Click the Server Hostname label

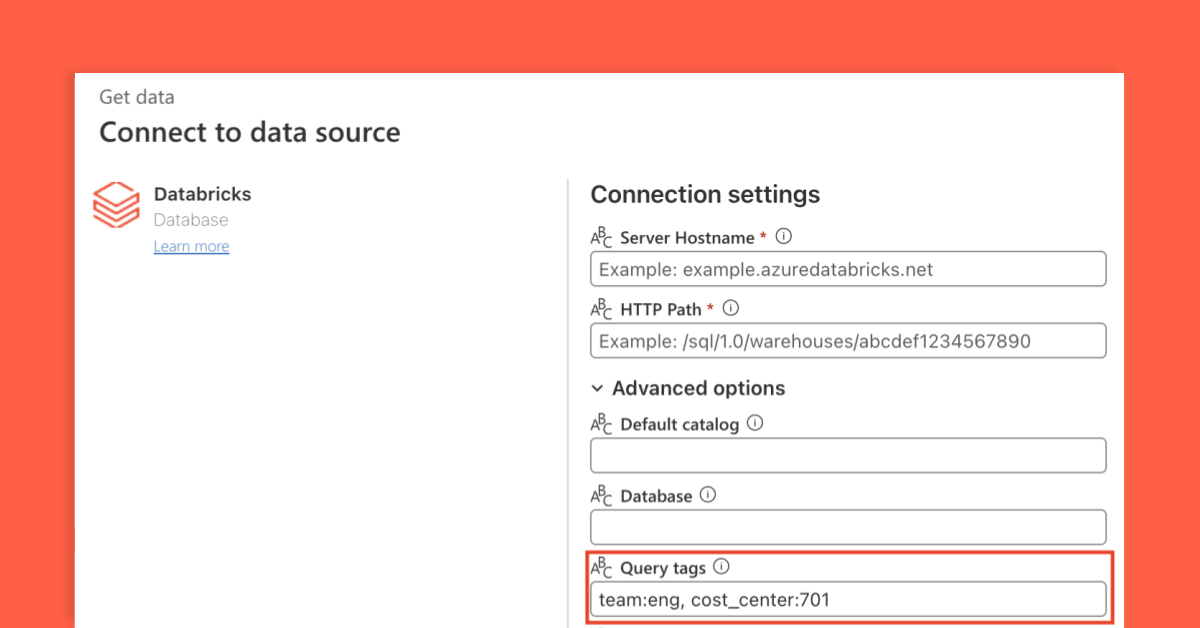[687, 238]
